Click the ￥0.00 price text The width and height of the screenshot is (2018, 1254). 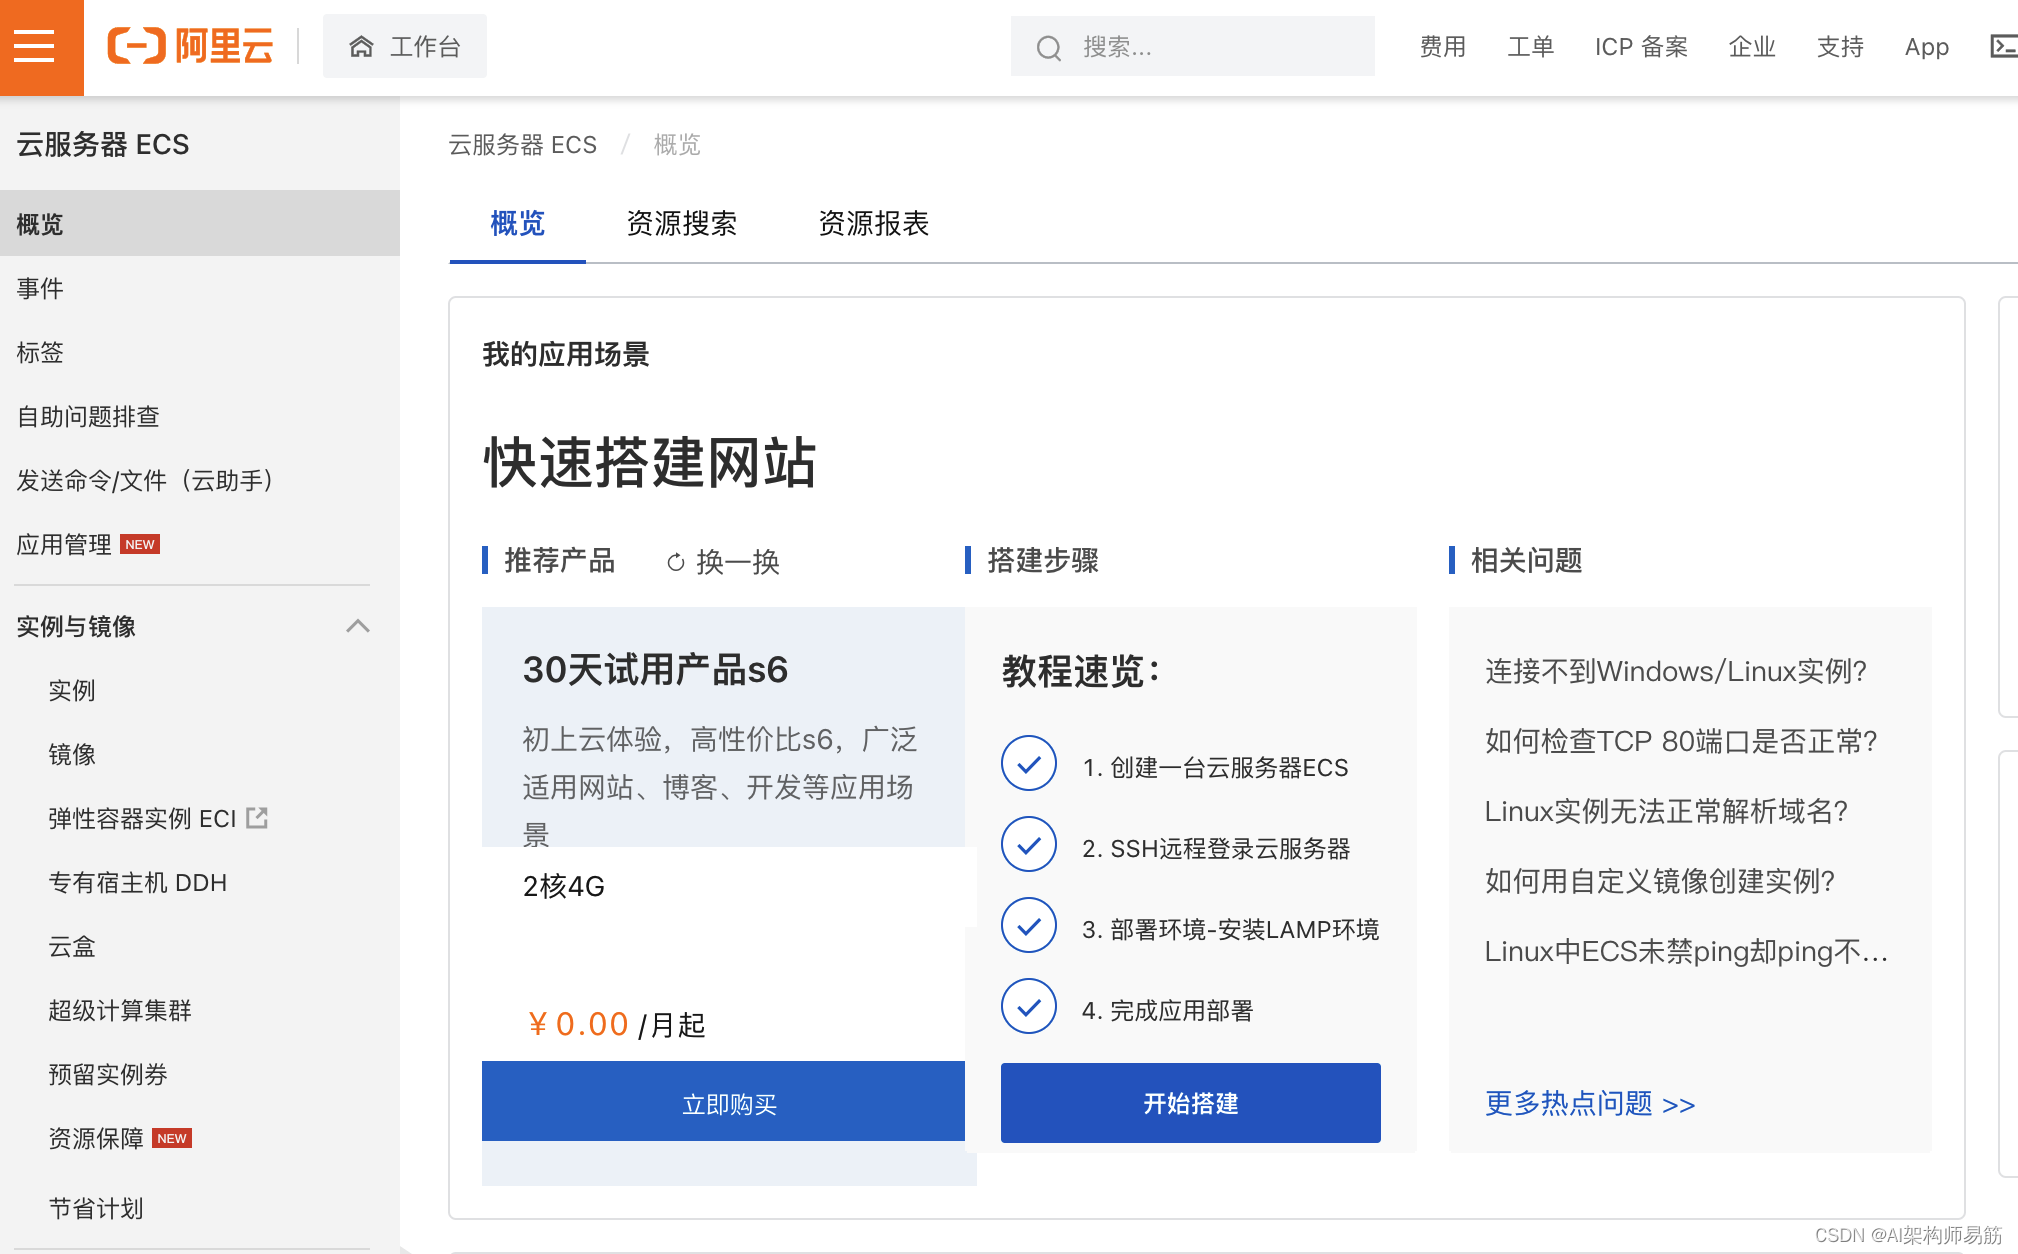[x=578, y=1024]
